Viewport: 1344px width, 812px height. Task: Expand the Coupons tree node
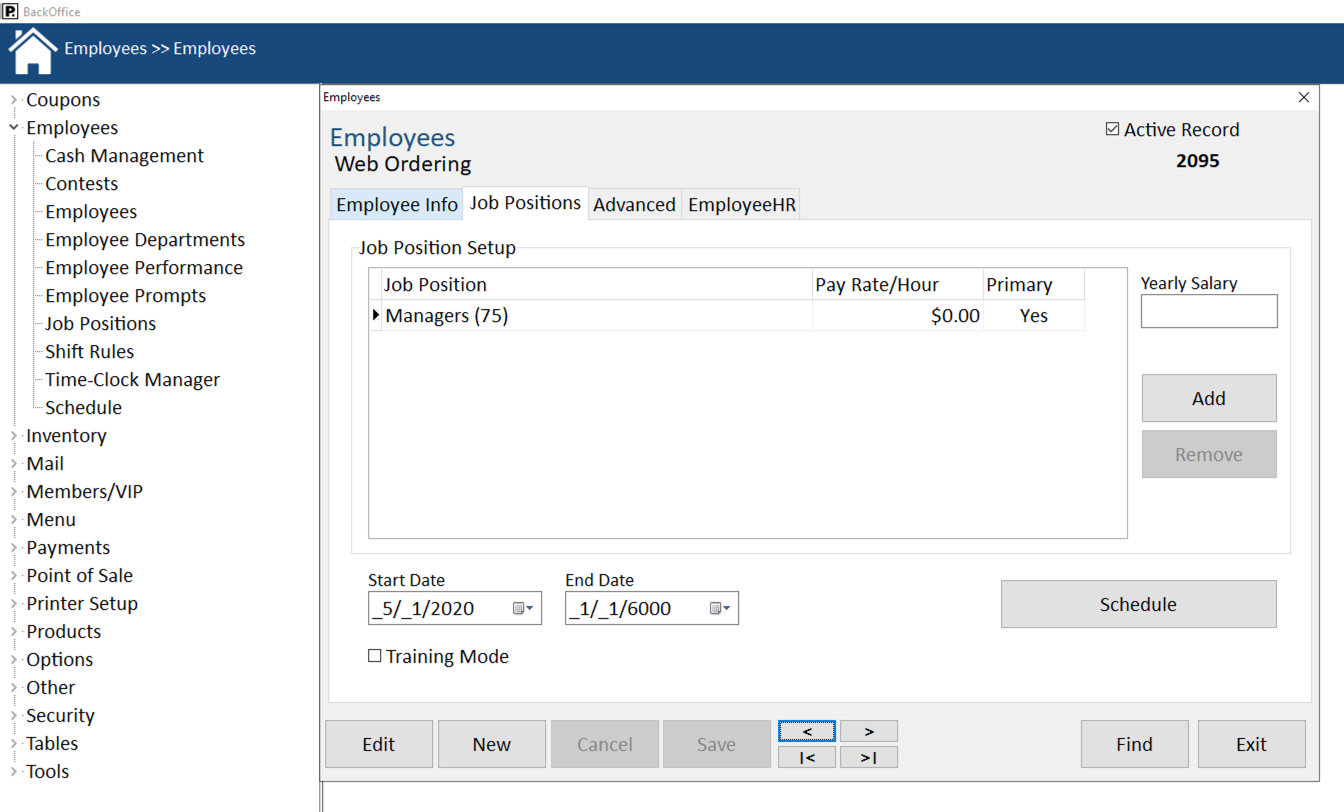pyautogui.click(x=14, y=100)
